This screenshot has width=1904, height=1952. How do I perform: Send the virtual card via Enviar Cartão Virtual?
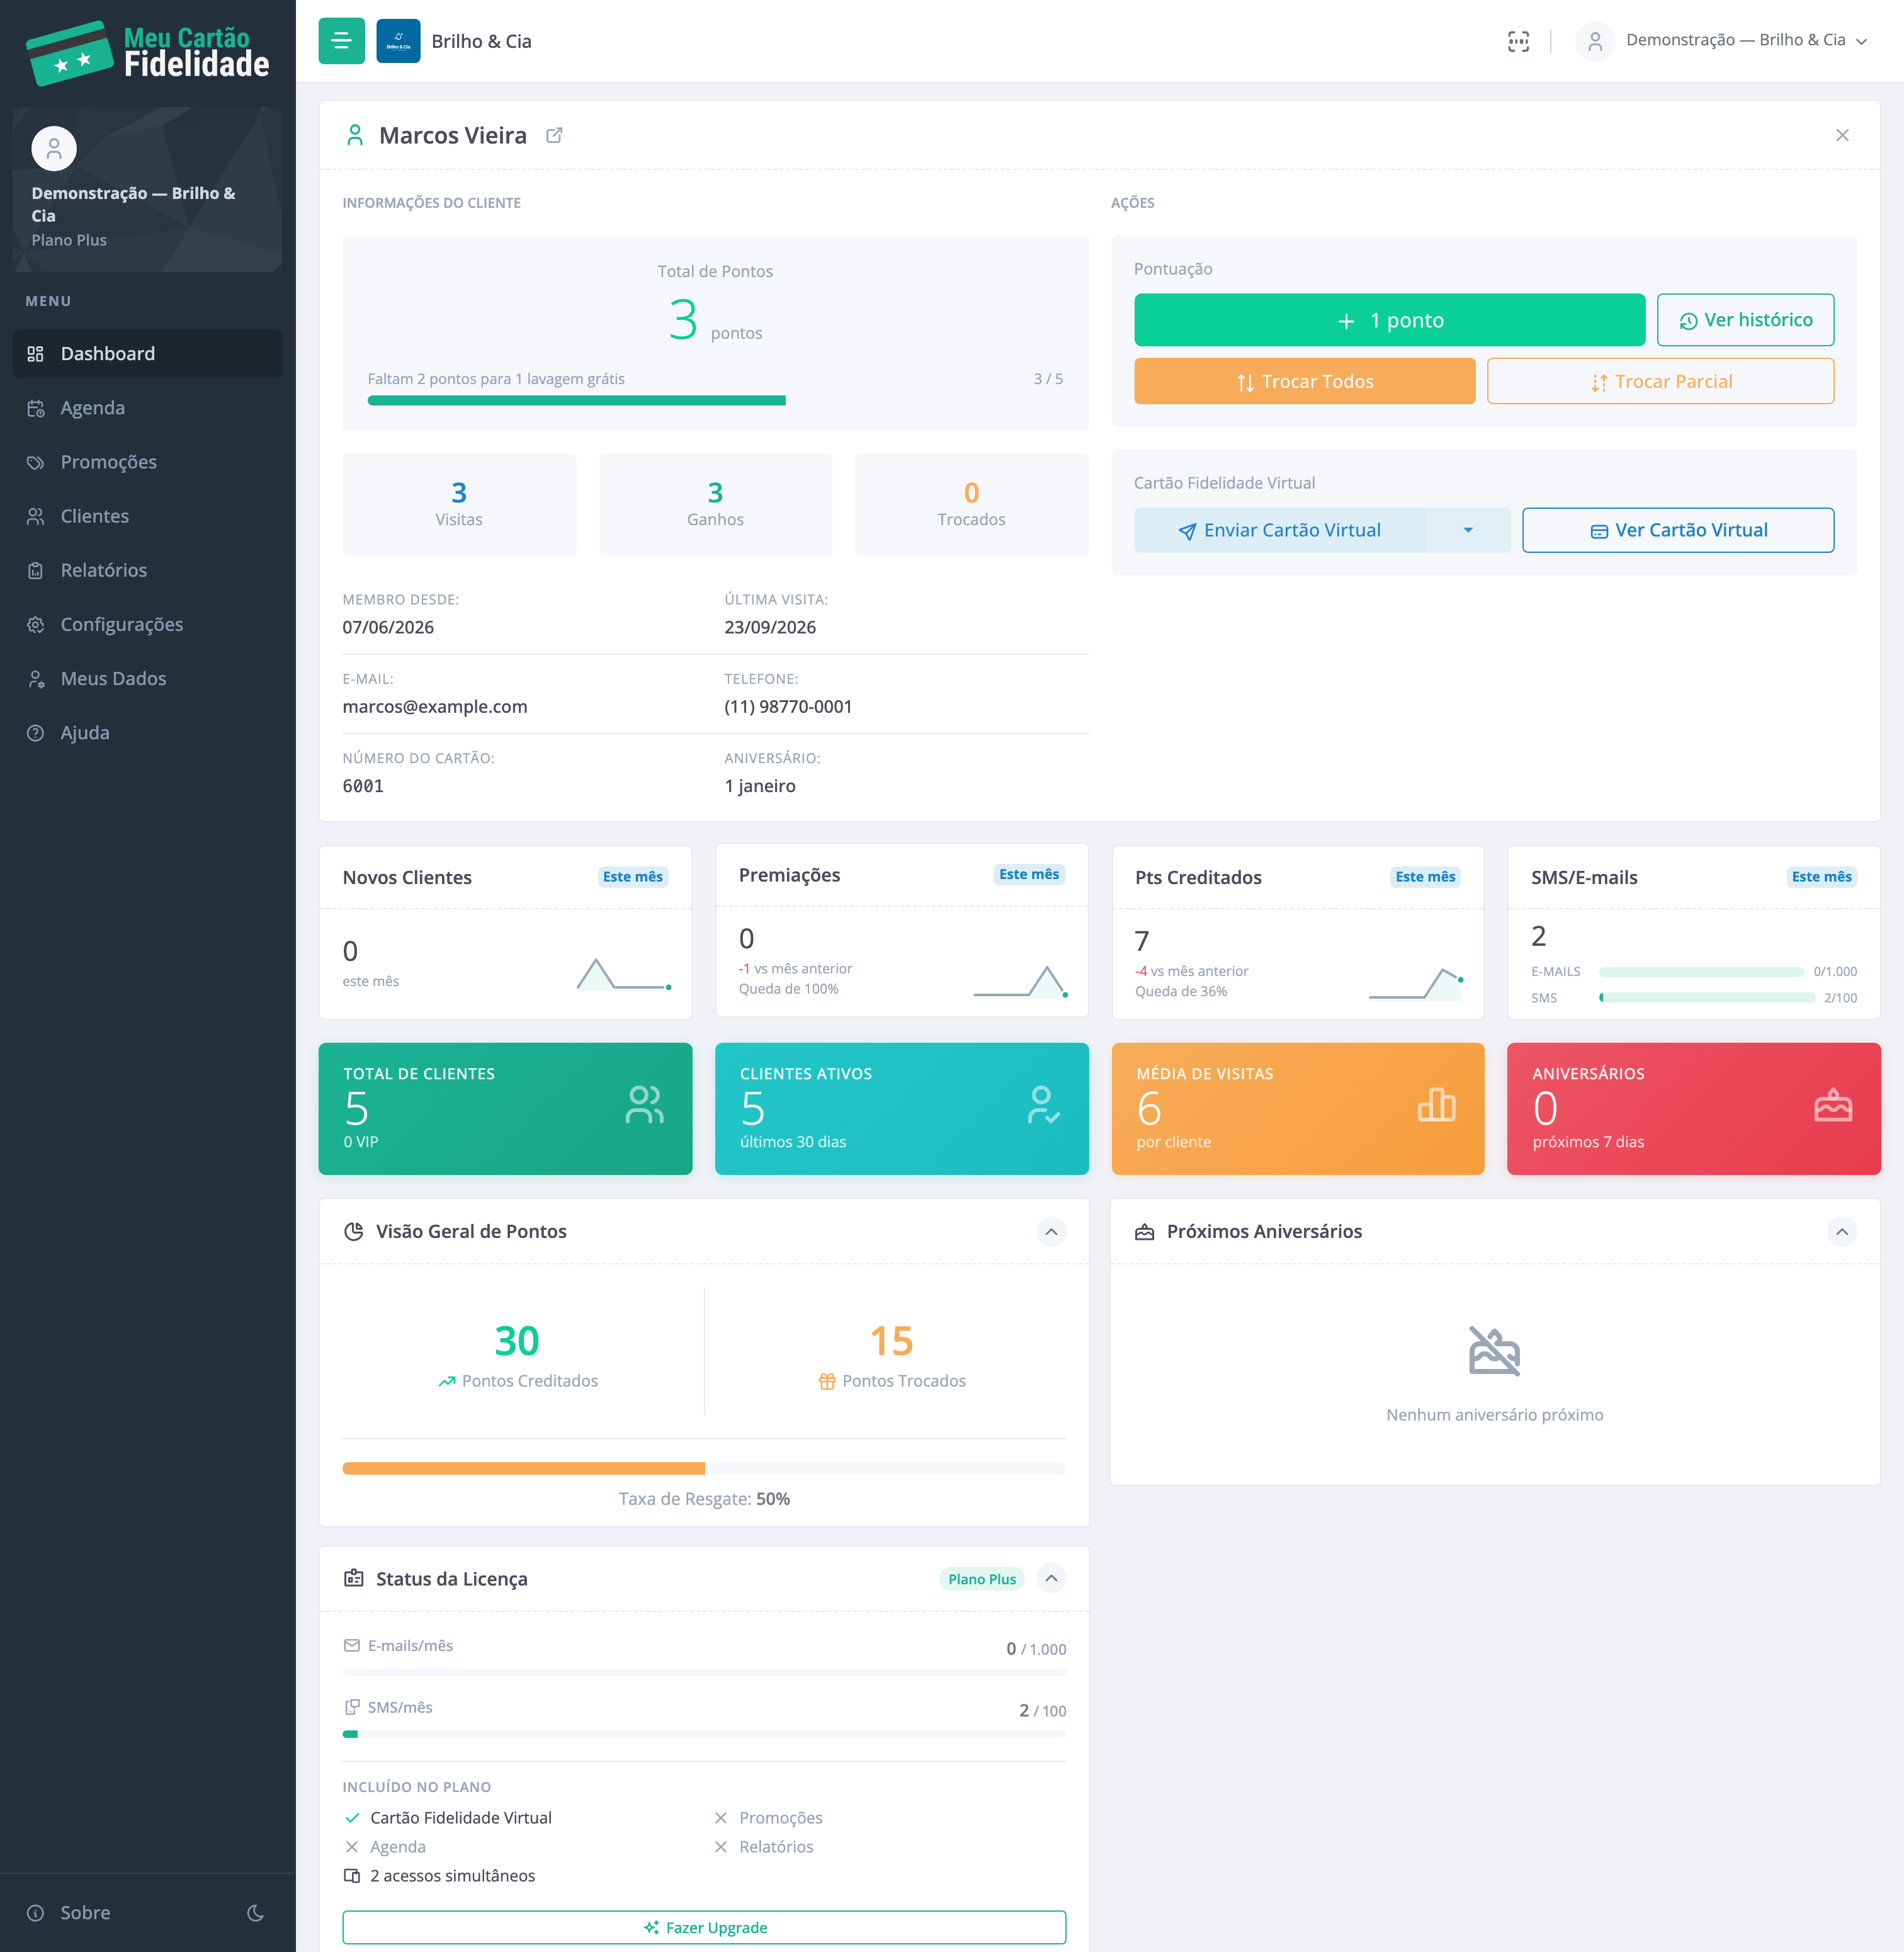pos(1279,530)
